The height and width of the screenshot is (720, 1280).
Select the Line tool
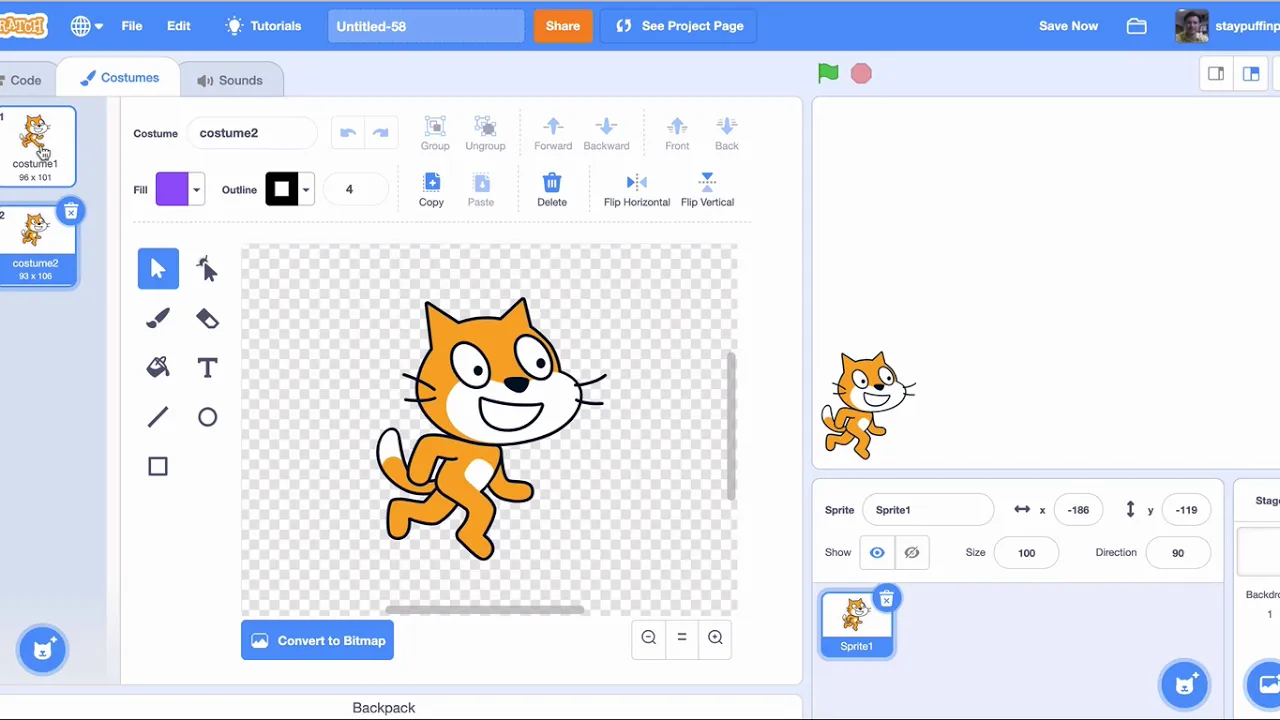point(158,417)
